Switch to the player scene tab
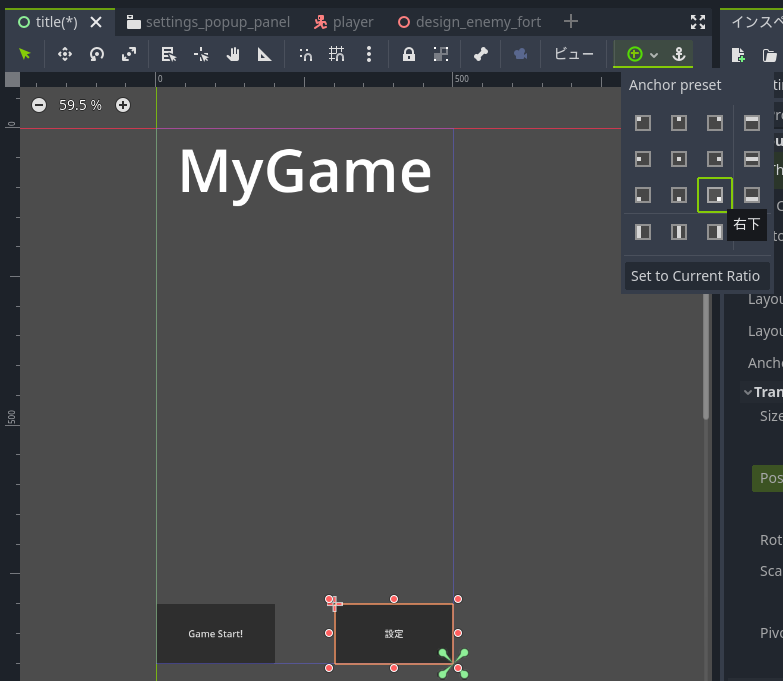 (344, 22)
